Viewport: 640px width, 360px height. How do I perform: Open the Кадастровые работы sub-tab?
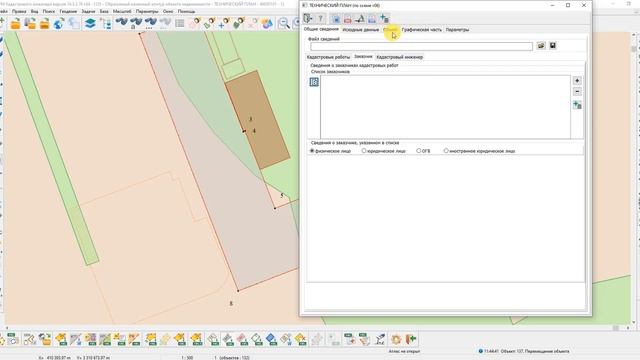(328, 57)
